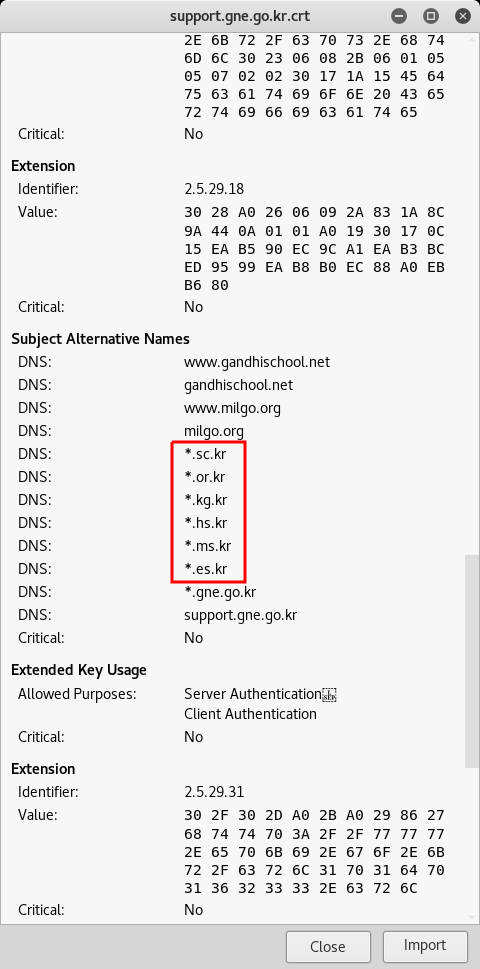Click the Subject Alternative Names heading
This screenshot has width=480, height=969.
100,339
